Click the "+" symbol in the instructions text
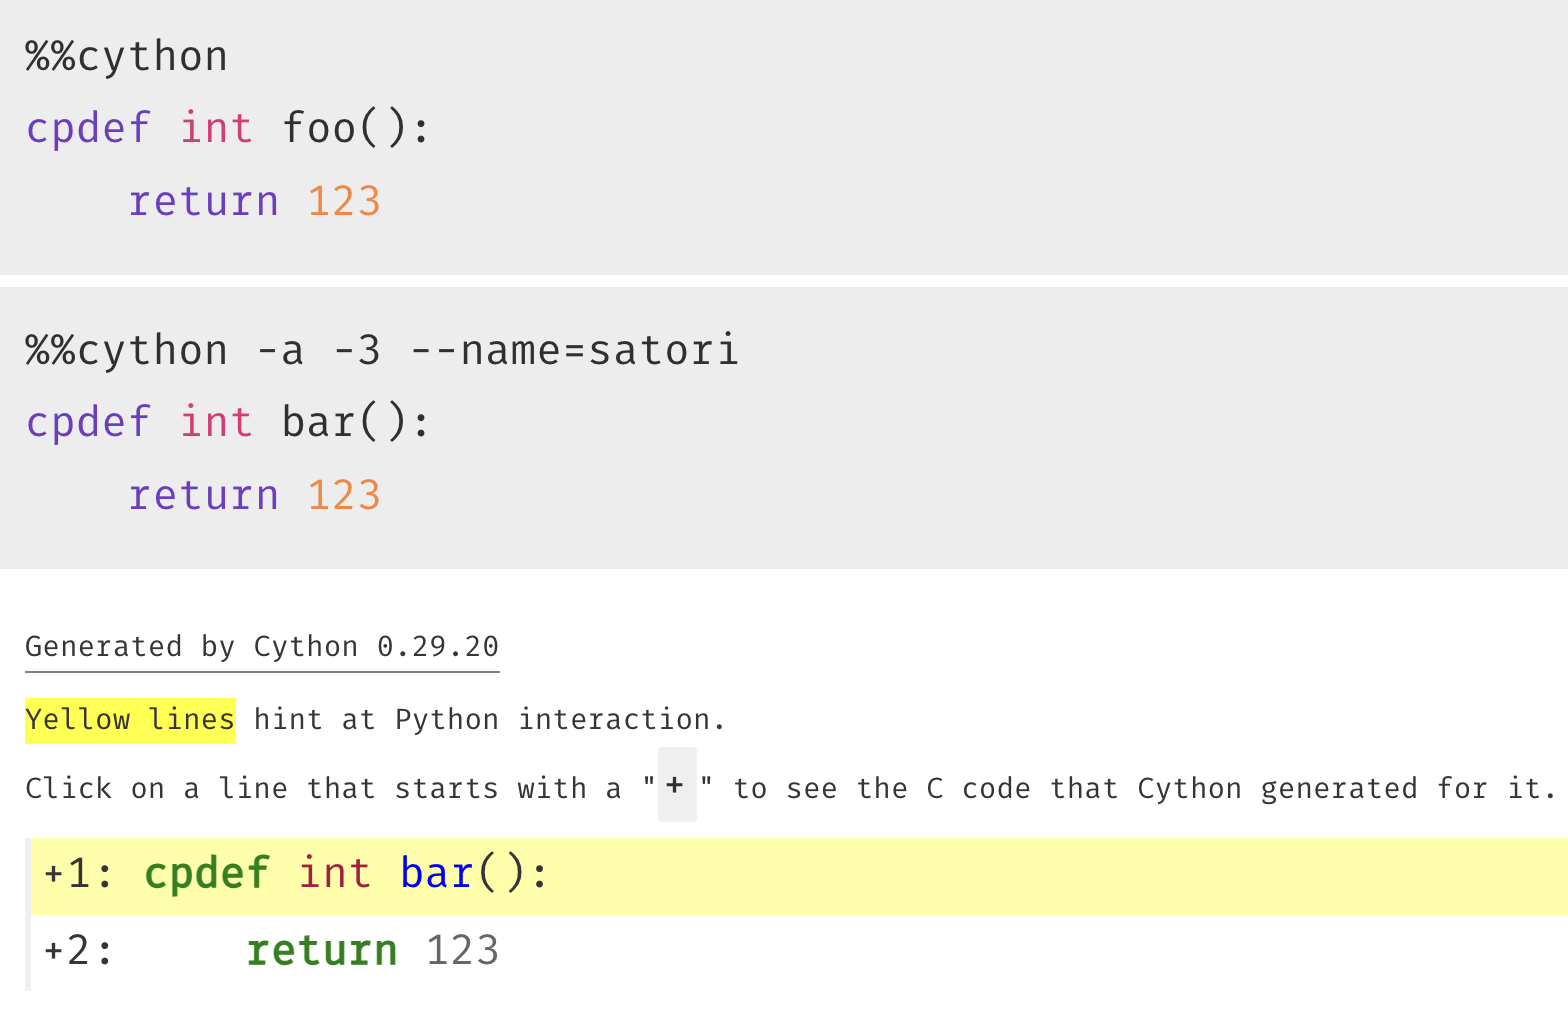 676,785
